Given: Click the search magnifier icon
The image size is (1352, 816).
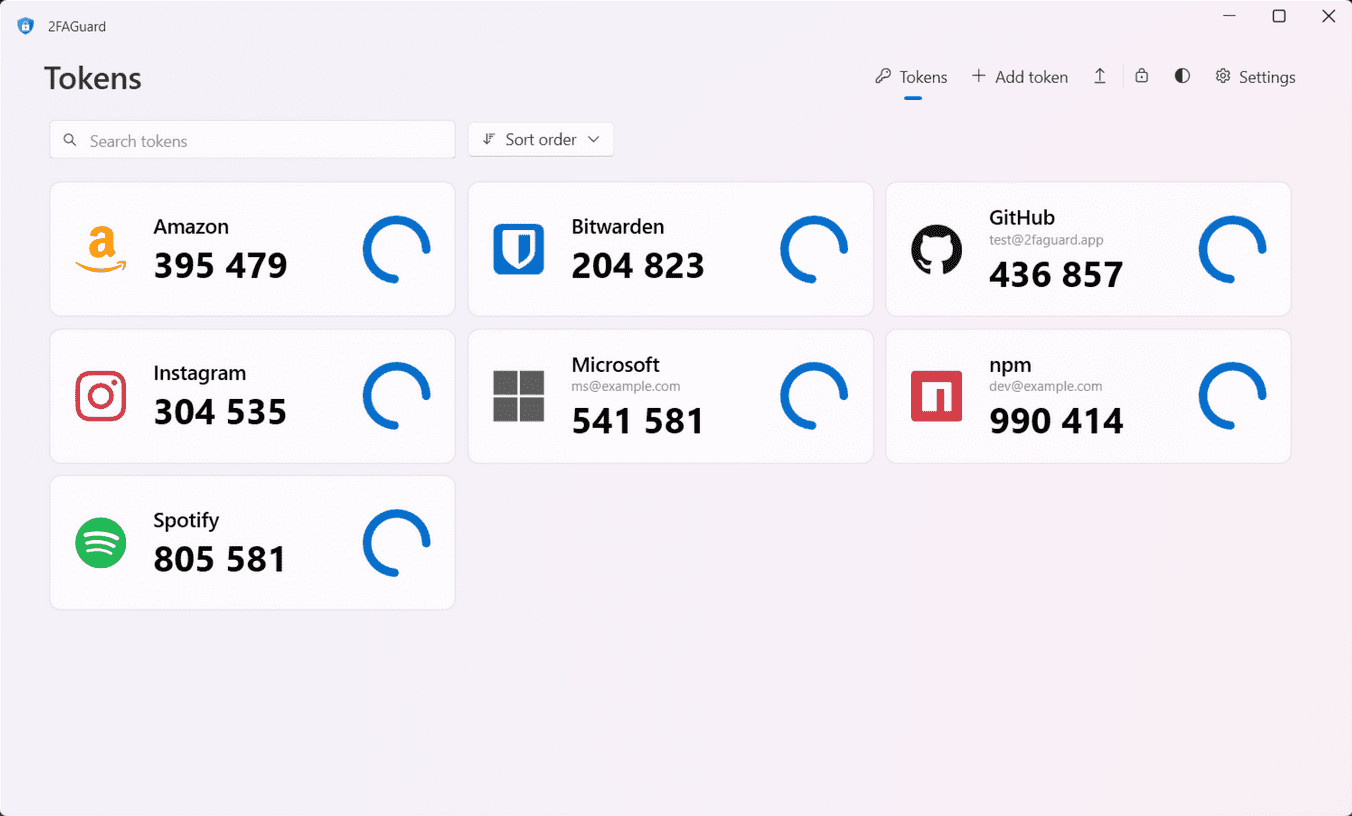Looking at the screenshot, I should point(70,140).
